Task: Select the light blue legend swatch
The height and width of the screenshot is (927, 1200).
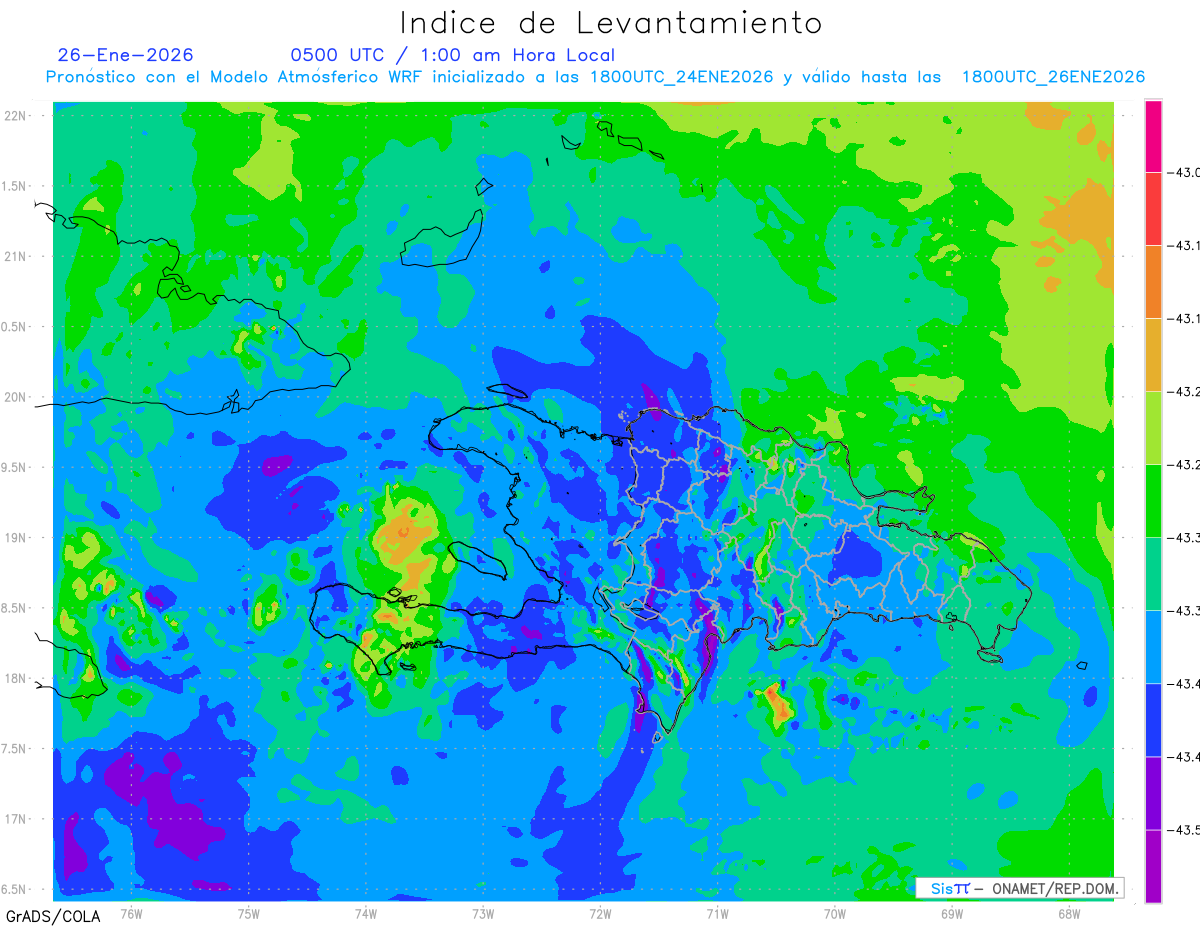Action: click(1153, 647)
